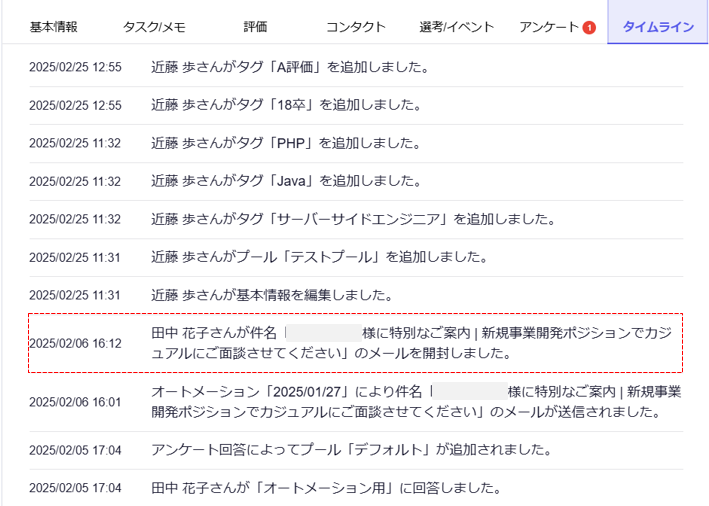
Task: Select the オートメーション「2025/01/27」 mail sent entry
Action: tap(416, 401)
